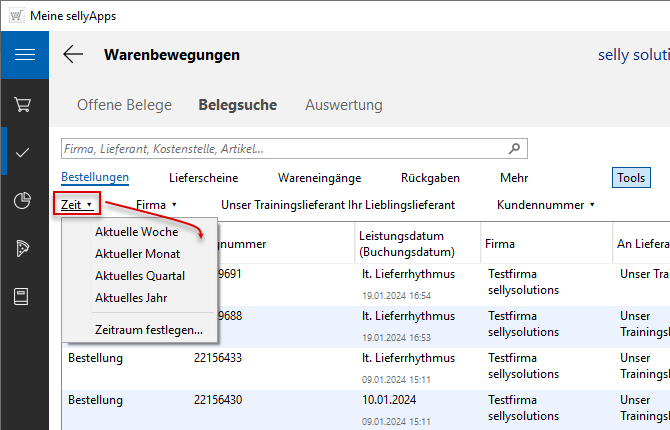This screenshot has width=670, height=430.
Task: Select Aktuelles Quartal time range
Action: click(x=139, y=276)
